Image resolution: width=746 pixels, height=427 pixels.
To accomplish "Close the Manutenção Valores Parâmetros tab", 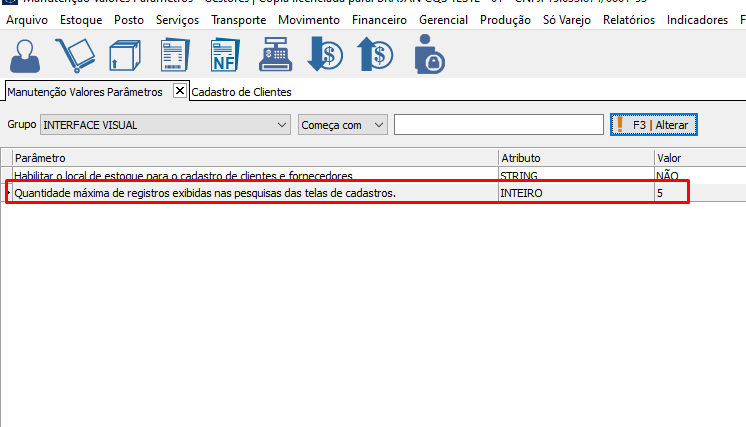I will coord(180,91).
